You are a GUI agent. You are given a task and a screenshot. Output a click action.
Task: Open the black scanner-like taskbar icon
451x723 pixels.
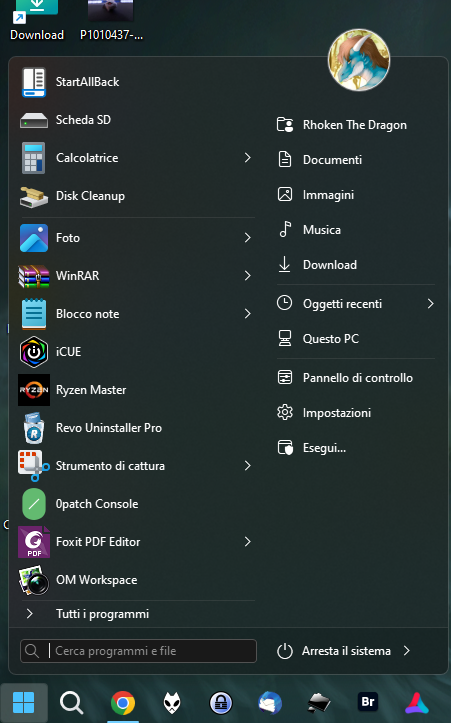point(319,704)
